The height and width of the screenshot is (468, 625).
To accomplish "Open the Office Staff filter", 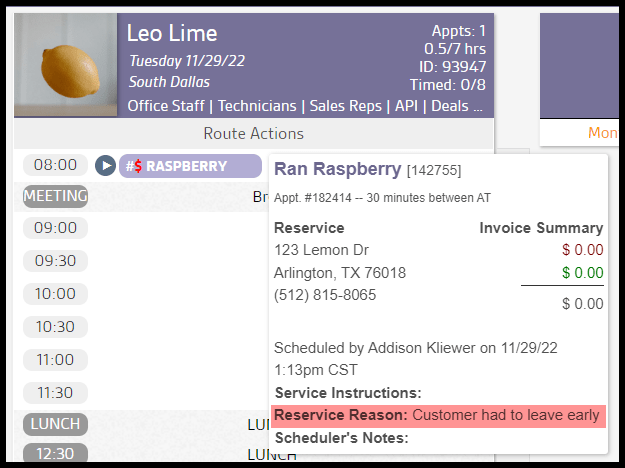I will tap(167, 105).
